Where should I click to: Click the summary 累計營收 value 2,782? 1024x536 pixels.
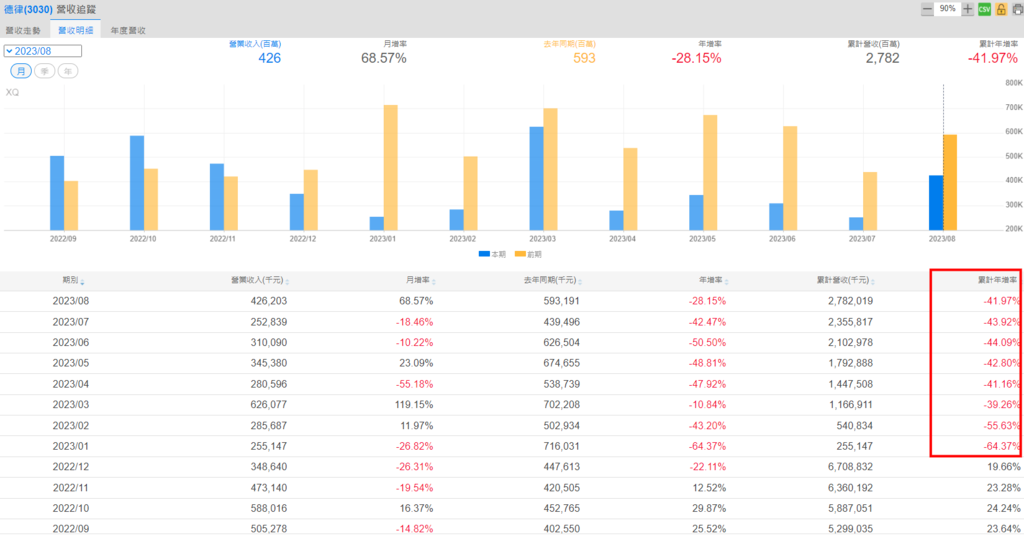882,58
